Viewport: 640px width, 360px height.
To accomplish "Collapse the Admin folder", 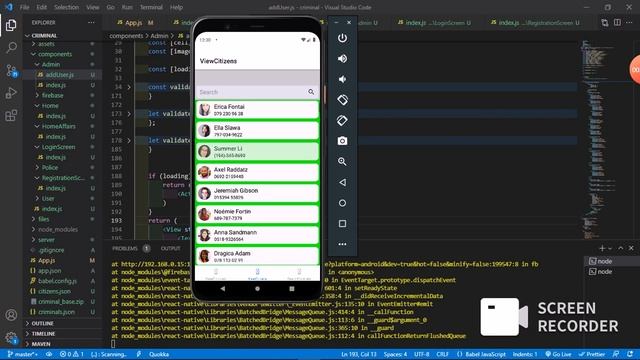I will (37, 64).
